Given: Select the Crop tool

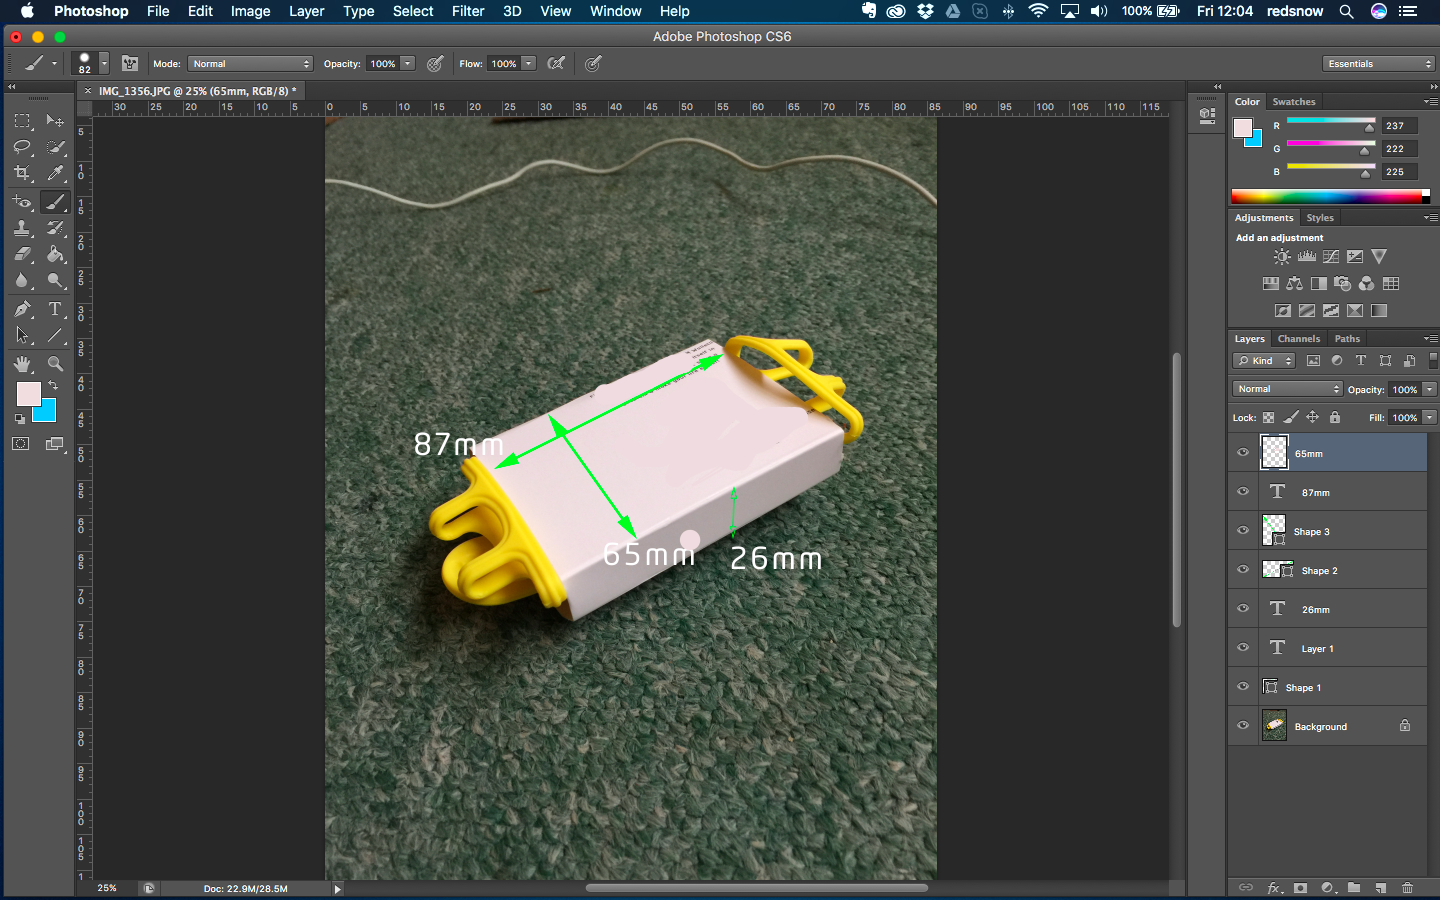Looking at the screenshot, I should (22, 173).
